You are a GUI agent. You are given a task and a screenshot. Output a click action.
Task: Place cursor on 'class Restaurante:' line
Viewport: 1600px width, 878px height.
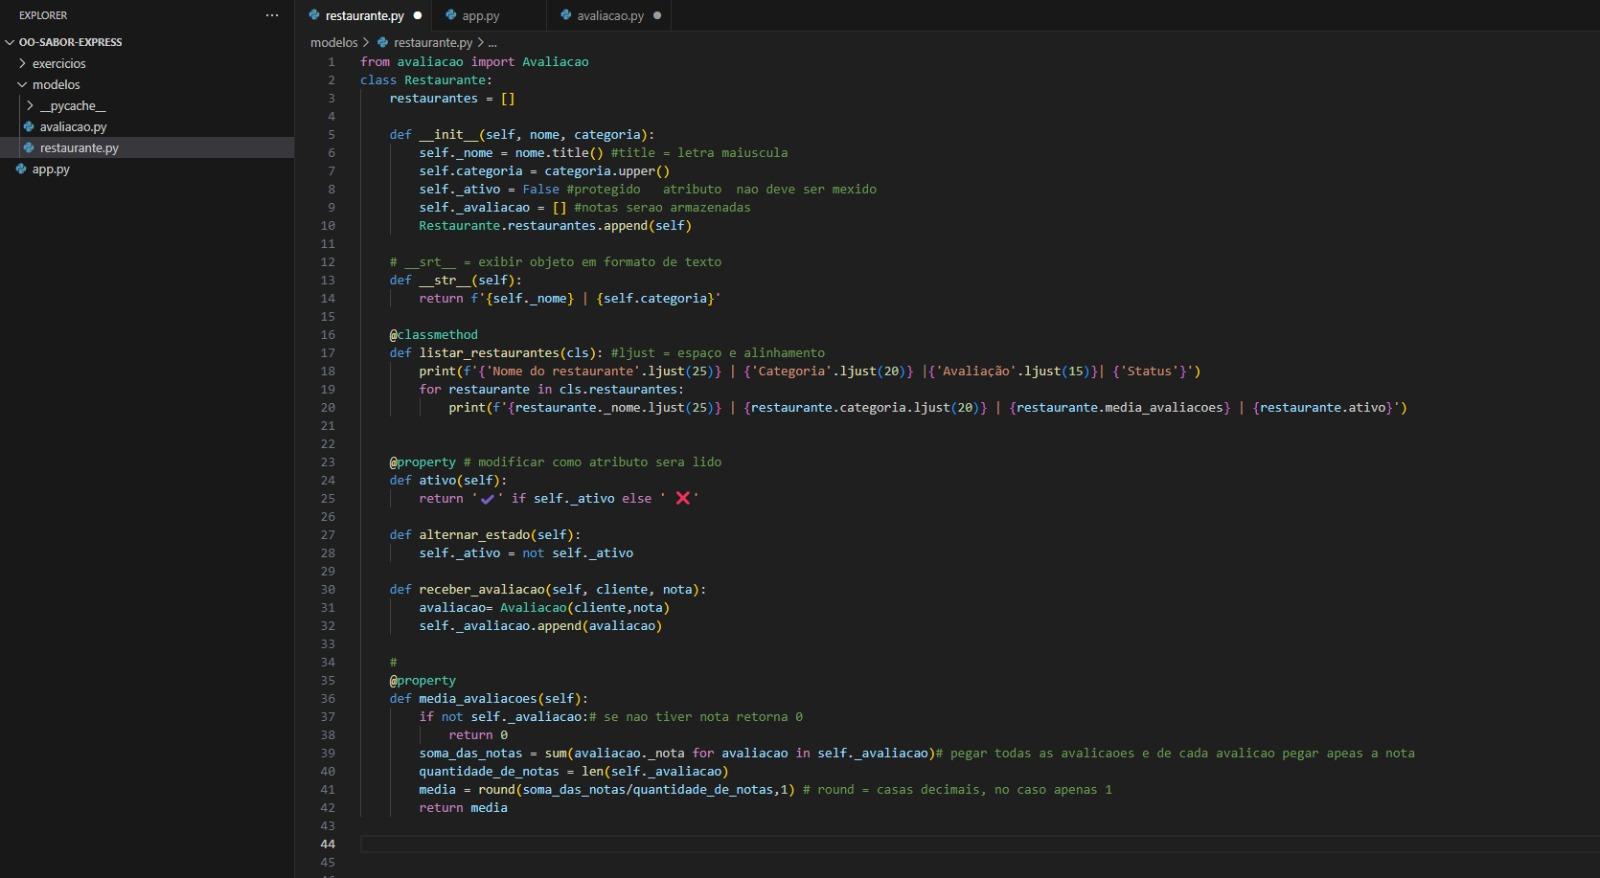[426, 80]
